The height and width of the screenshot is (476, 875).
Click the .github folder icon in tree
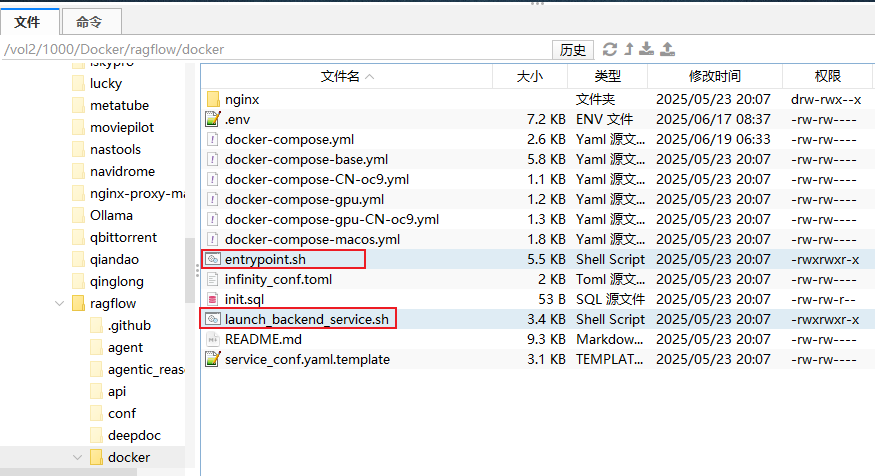(x=96, y=325)
